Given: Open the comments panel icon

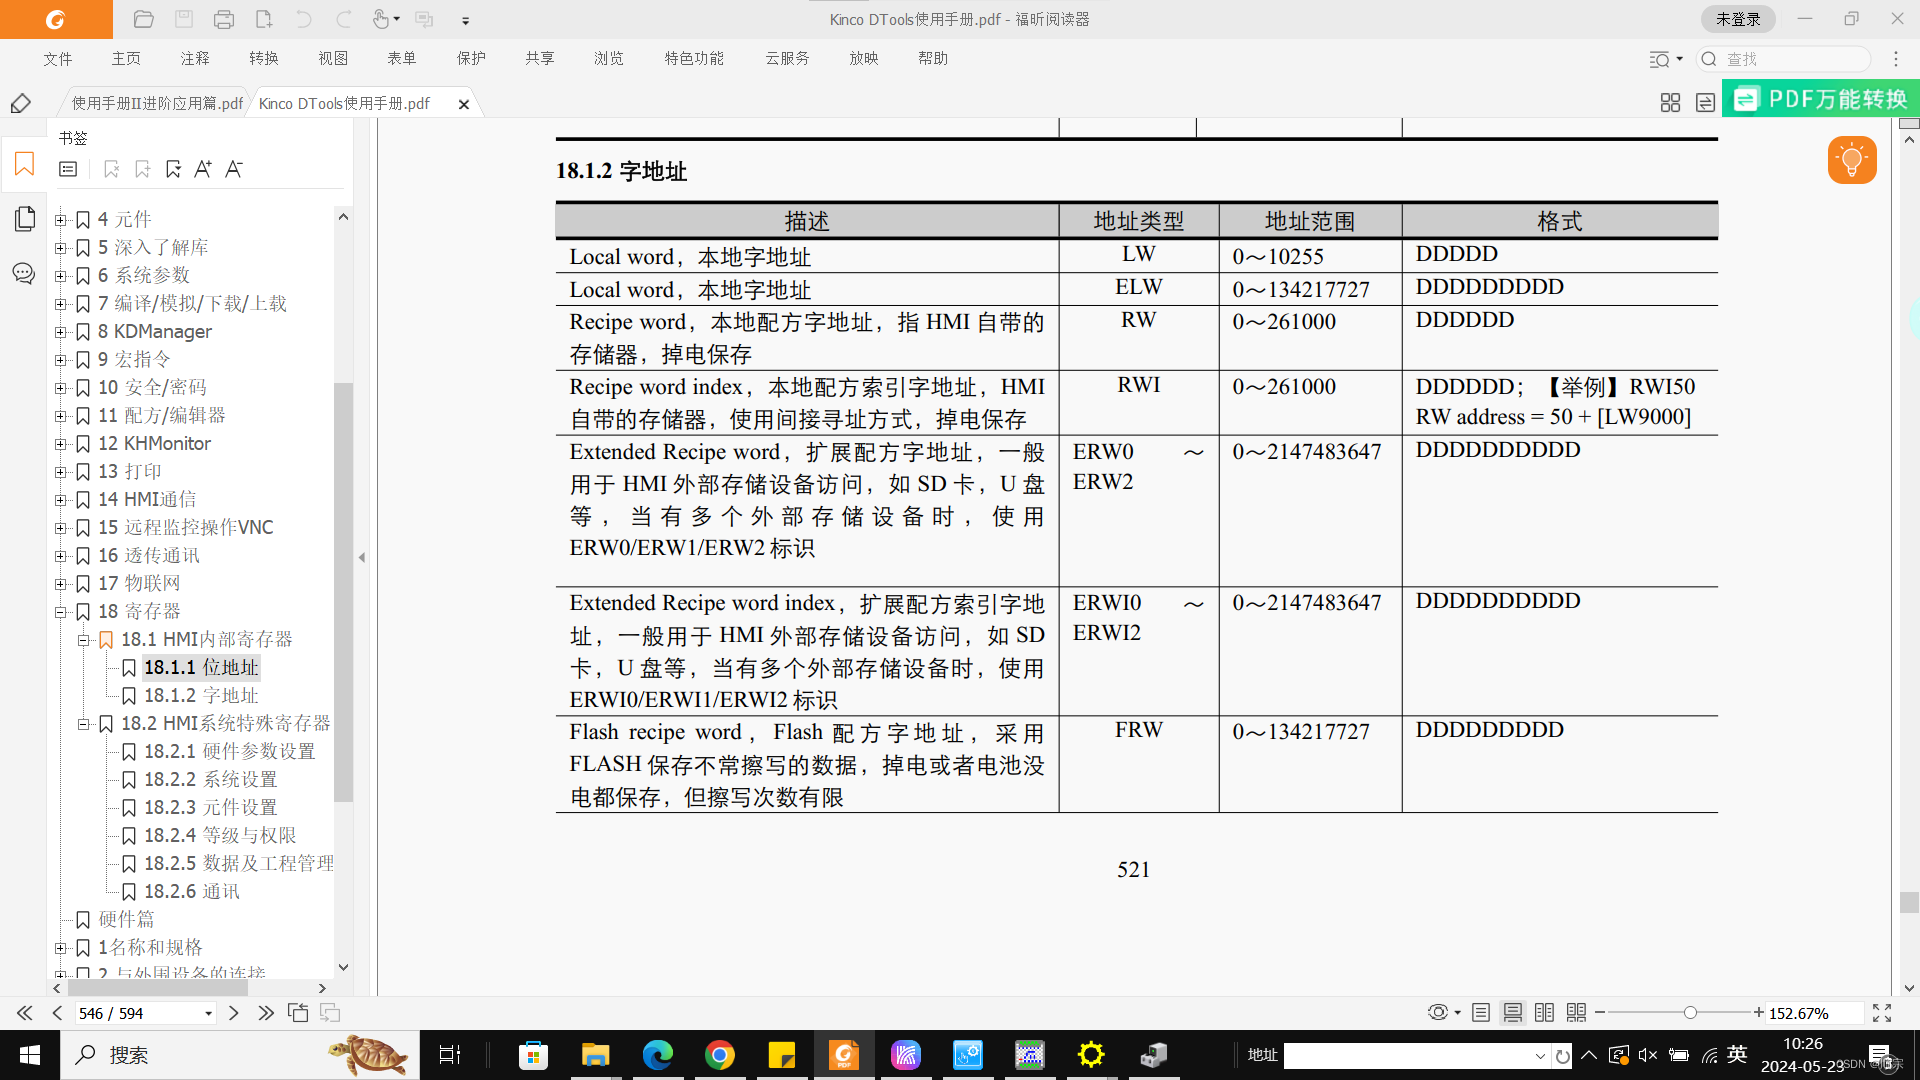Looking at the screenshot, I should (24, 273).
